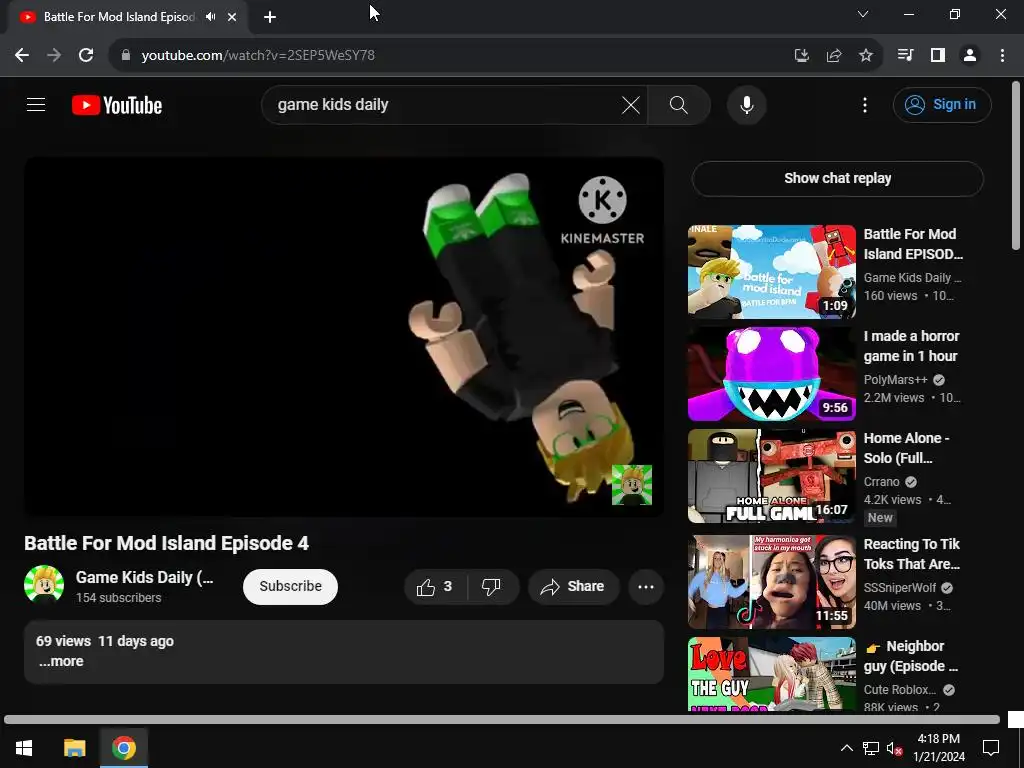Click channel watermark in video corner
Screen dimensions: 1024x768
pos(632,485)
